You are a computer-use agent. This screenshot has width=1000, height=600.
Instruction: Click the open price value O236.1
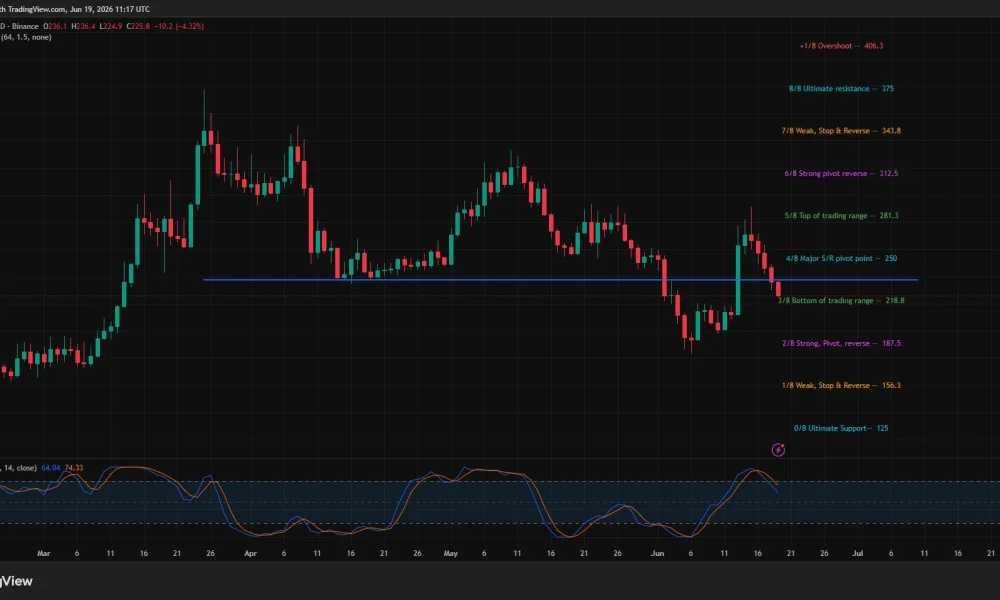pyautogui.click(x=55, y=26)
